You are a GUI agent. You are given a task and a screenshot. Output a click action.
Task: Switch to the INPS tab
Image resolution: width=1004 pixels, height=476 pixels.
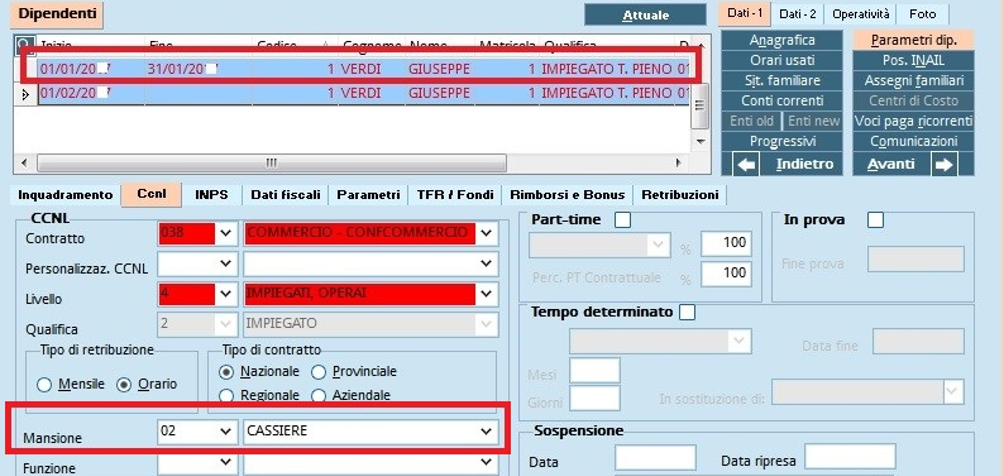(x=211, y=195)
